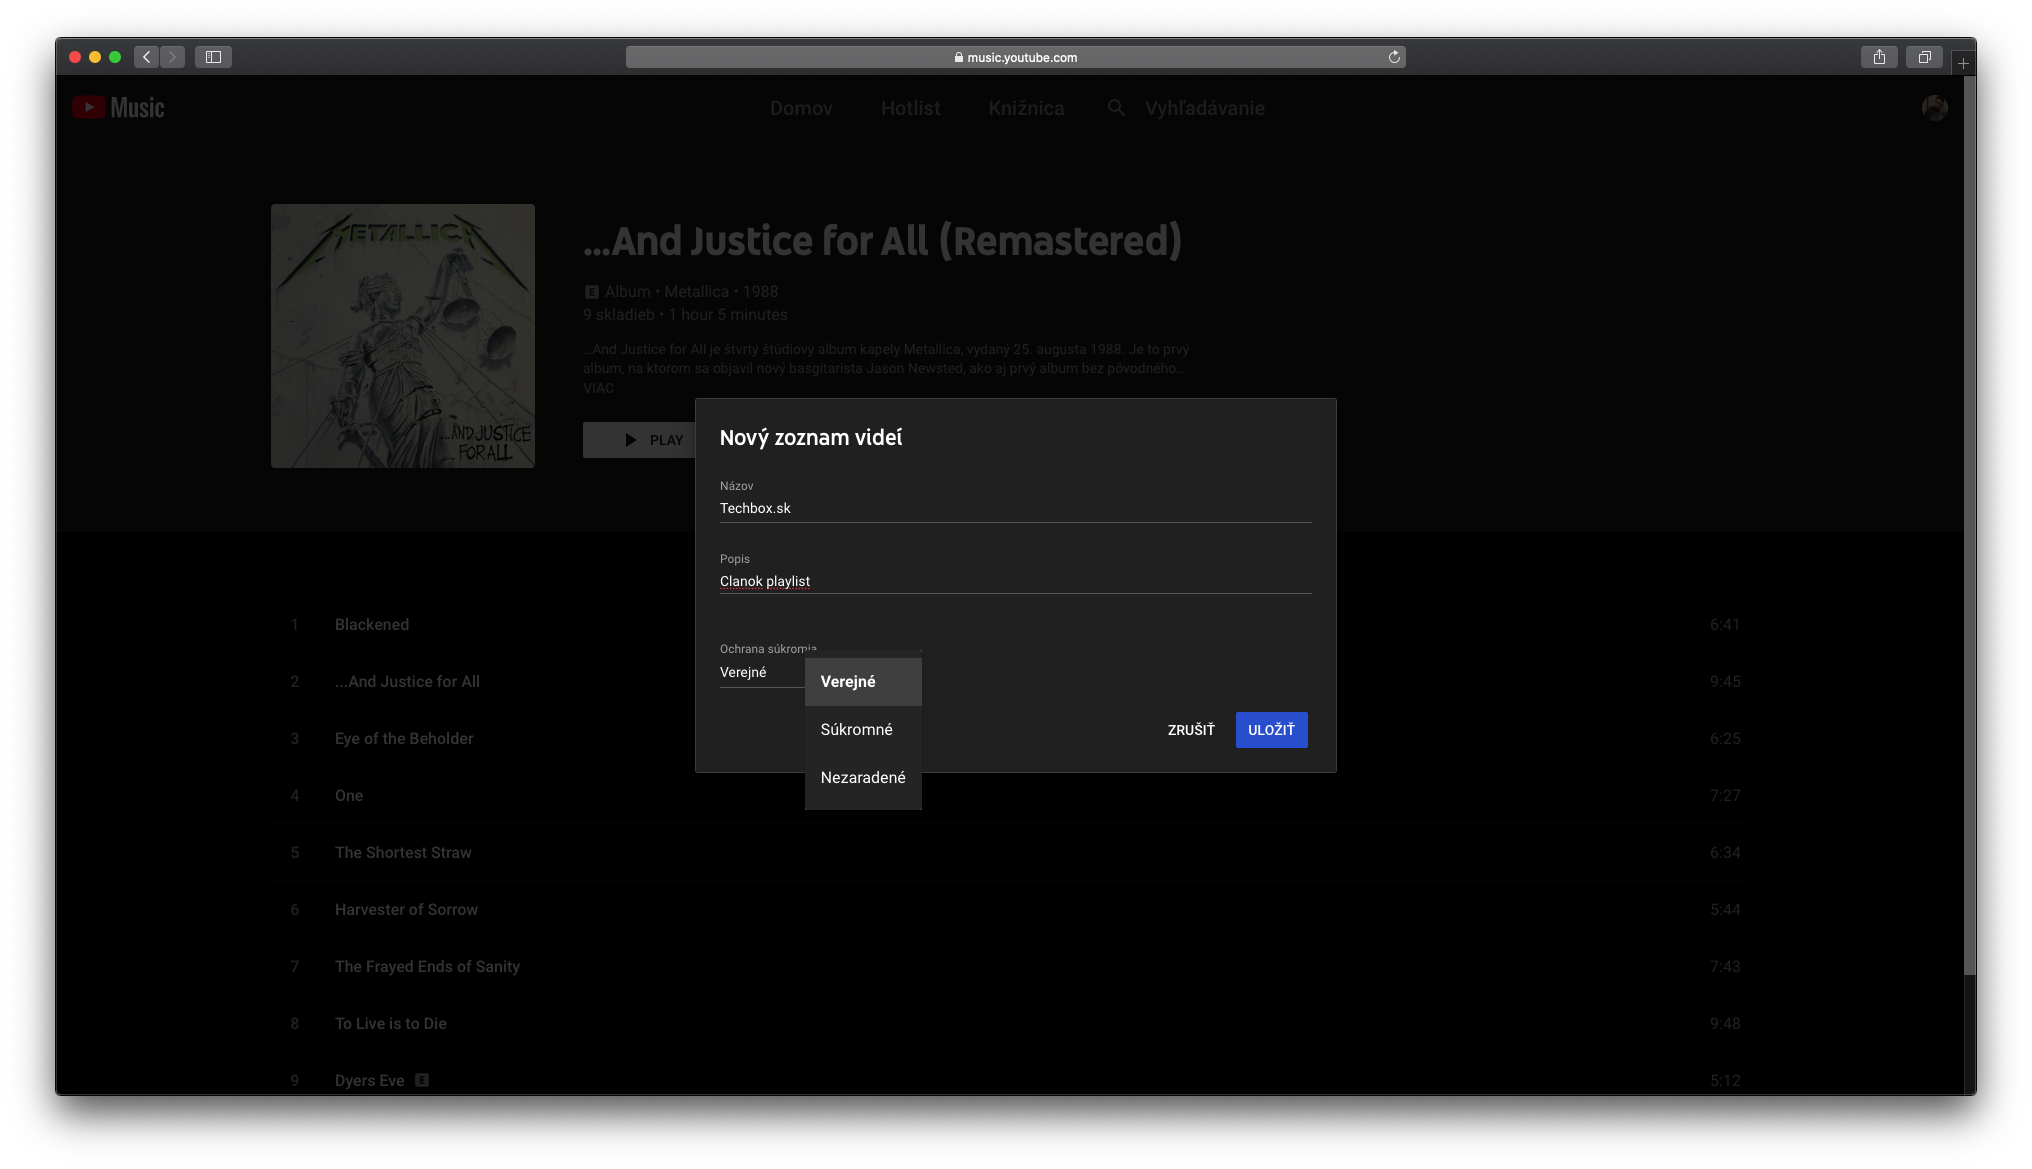
Task: Click the album type icon beside Album
Action: tap(591, 292)
